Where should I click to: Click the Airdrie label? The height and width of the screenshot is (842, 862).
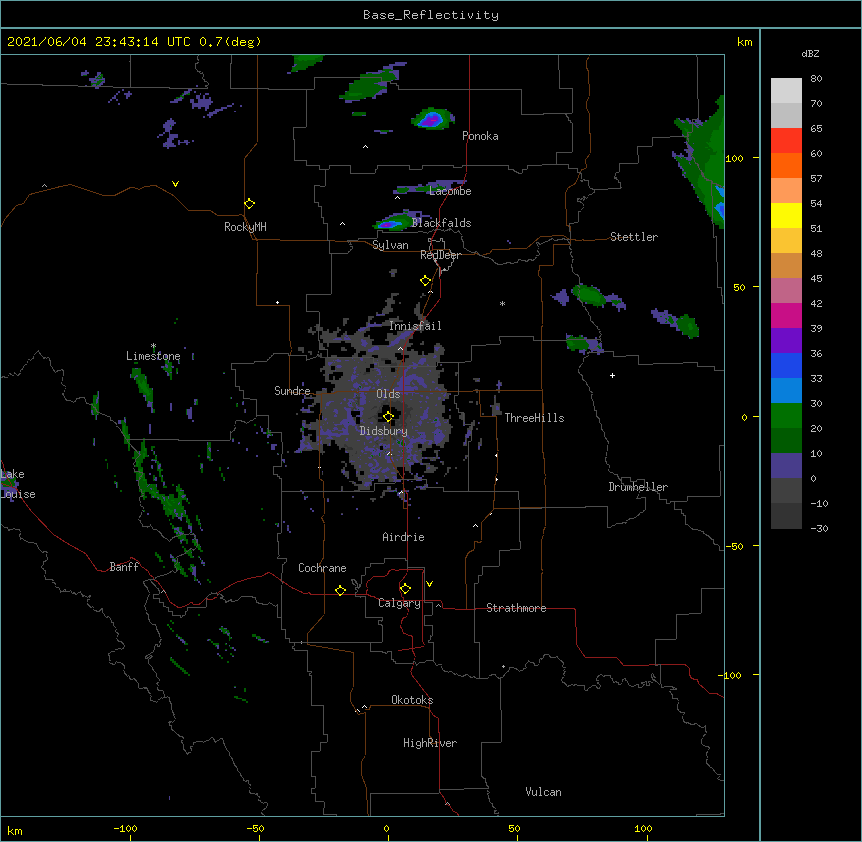pyautogui.click(x=403, y=537)
